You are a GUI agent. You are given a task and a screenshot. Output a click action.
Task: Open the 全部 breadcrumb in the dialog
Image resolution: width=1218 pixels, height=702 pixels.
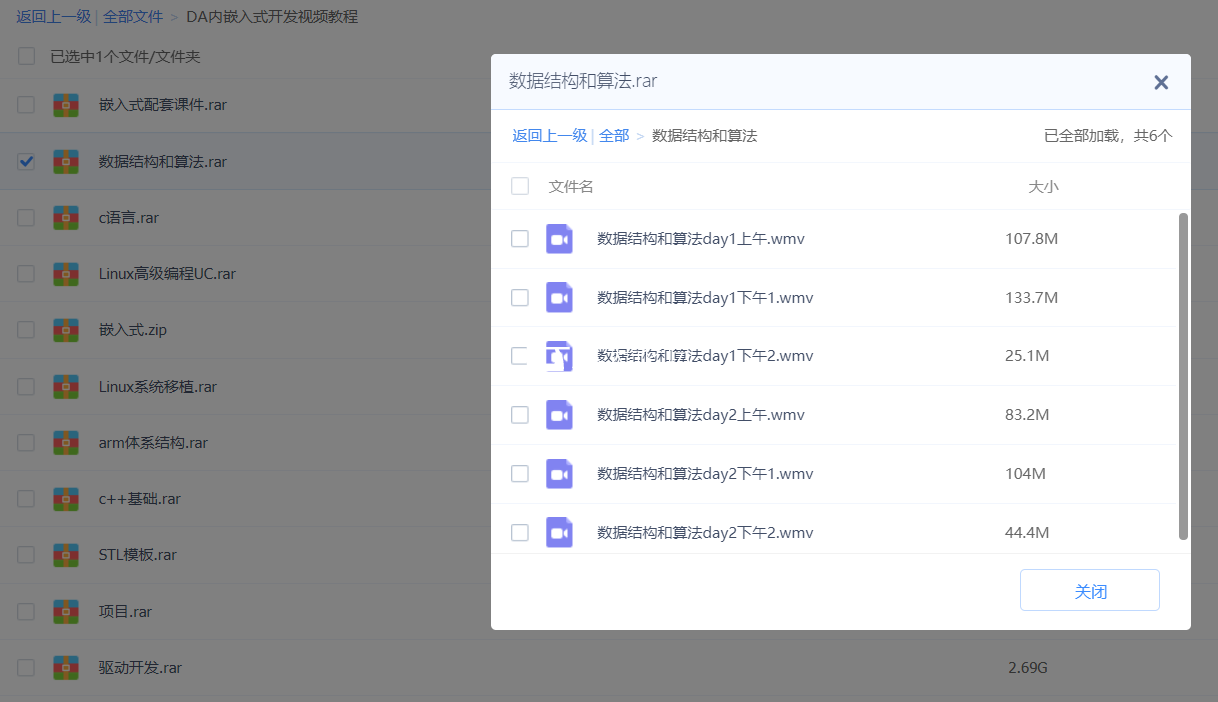point(614,135)
